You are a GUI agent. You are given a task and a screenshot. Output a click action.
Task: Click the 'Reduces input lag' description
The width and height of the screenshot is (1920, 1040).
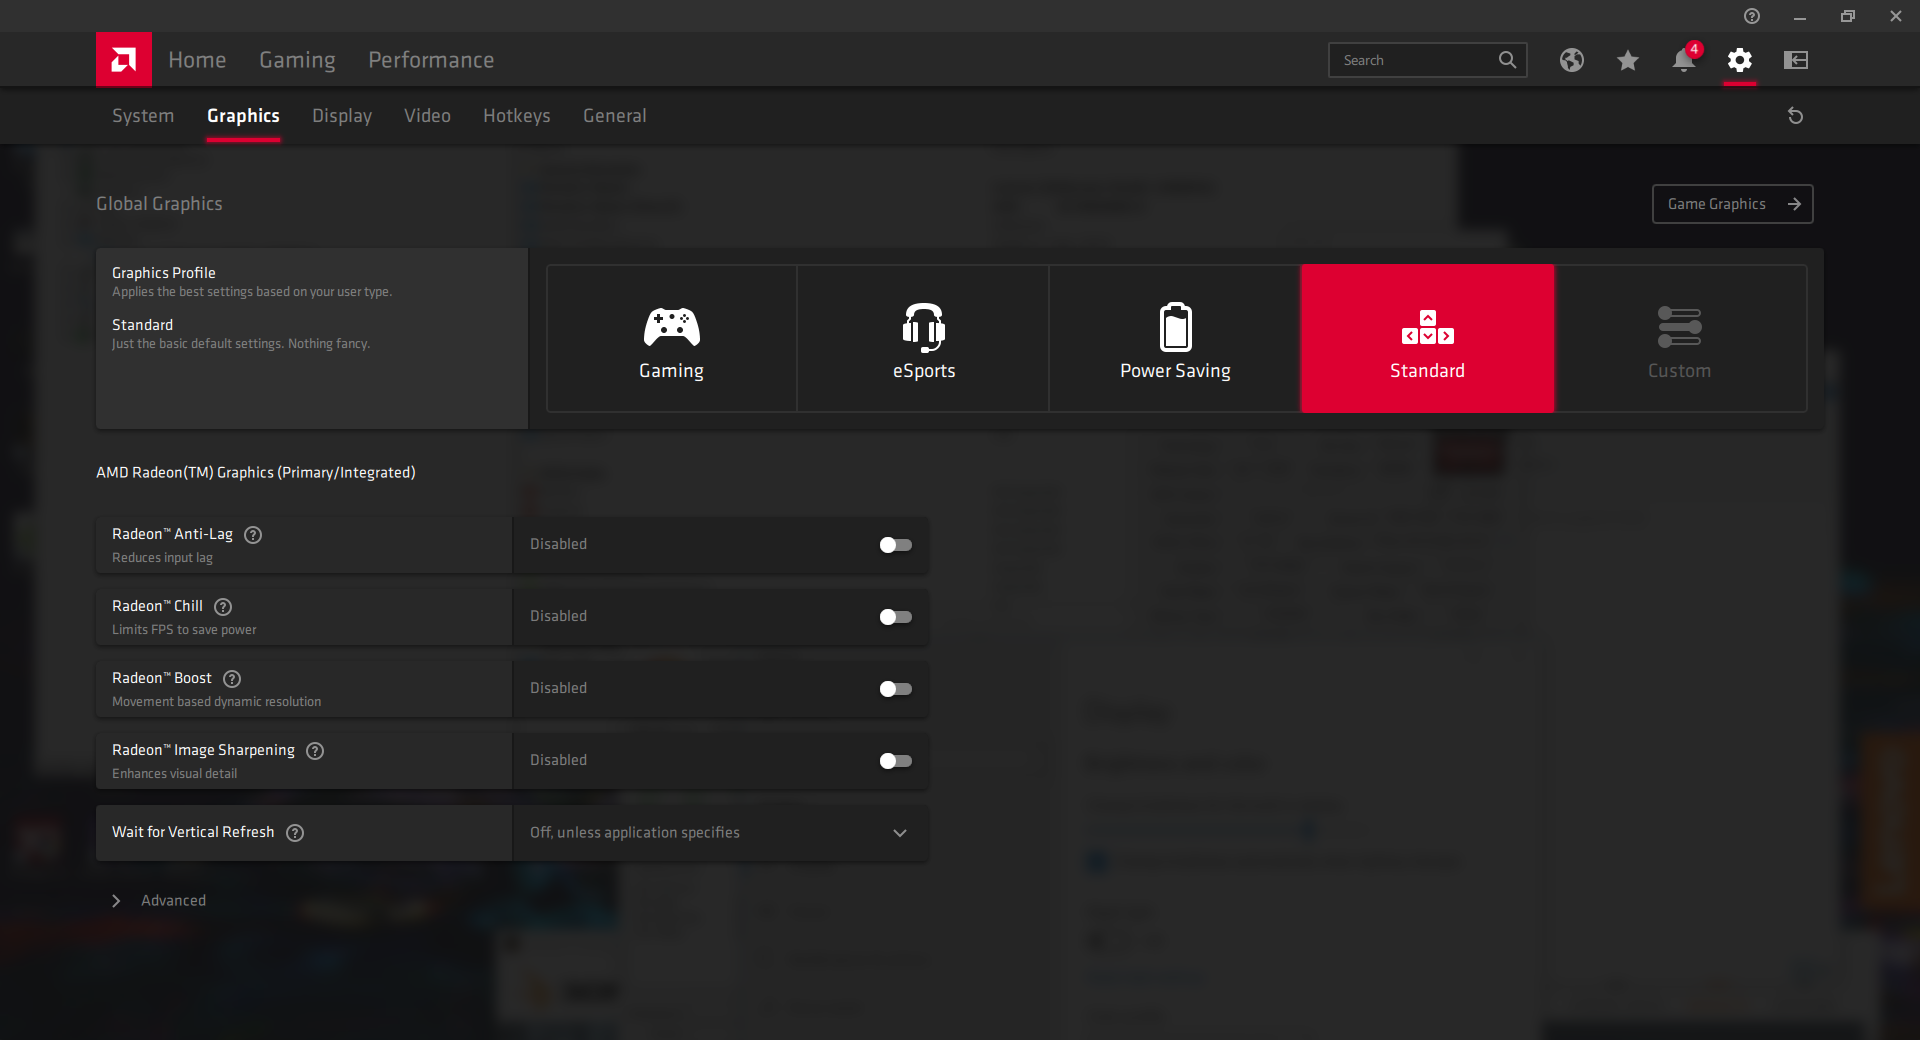162,558
